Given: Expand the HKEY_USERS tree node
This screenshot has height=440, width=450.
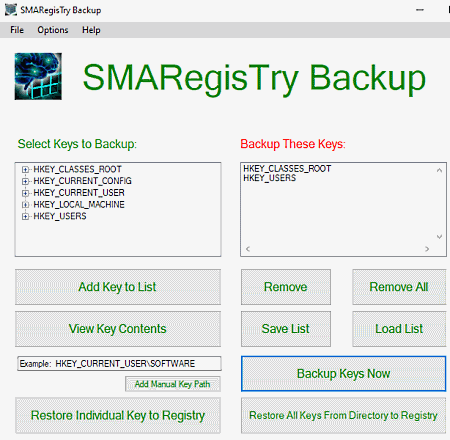Looking at the screenshot, I should point(25,217).
